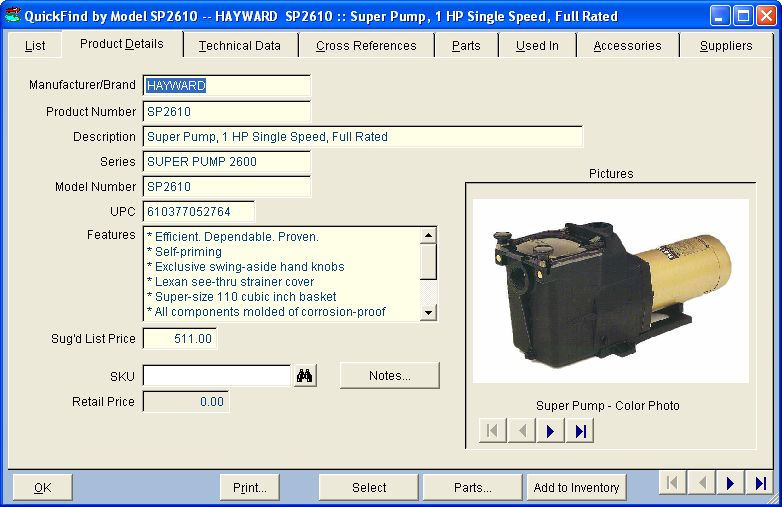This screenshot has height=507, width=782.
Task: Select the Product Details tab
Action: pos(122,44)
